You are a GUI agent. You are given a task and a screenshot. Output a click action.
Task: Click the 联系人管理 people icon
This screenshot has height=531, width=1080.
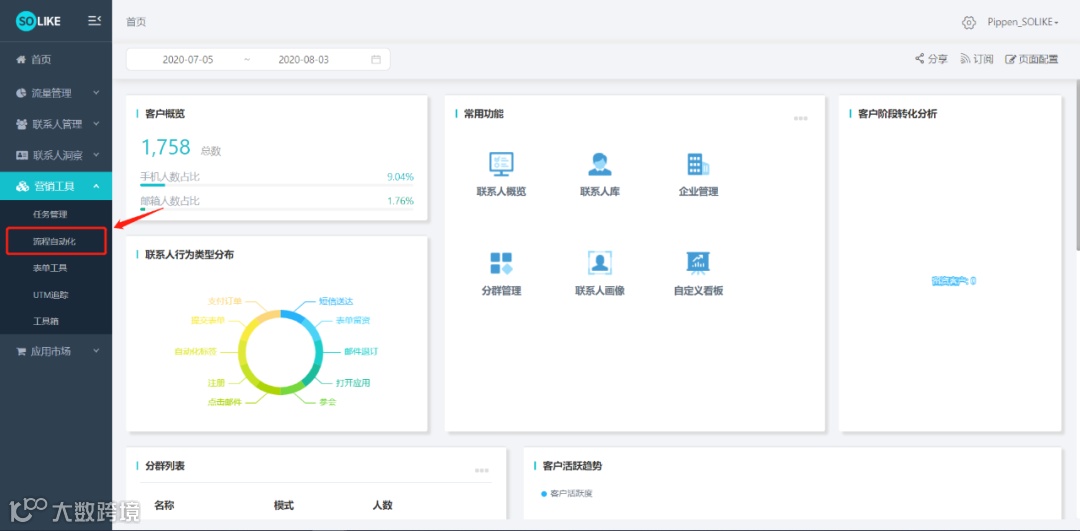click(x=22, y=124)
